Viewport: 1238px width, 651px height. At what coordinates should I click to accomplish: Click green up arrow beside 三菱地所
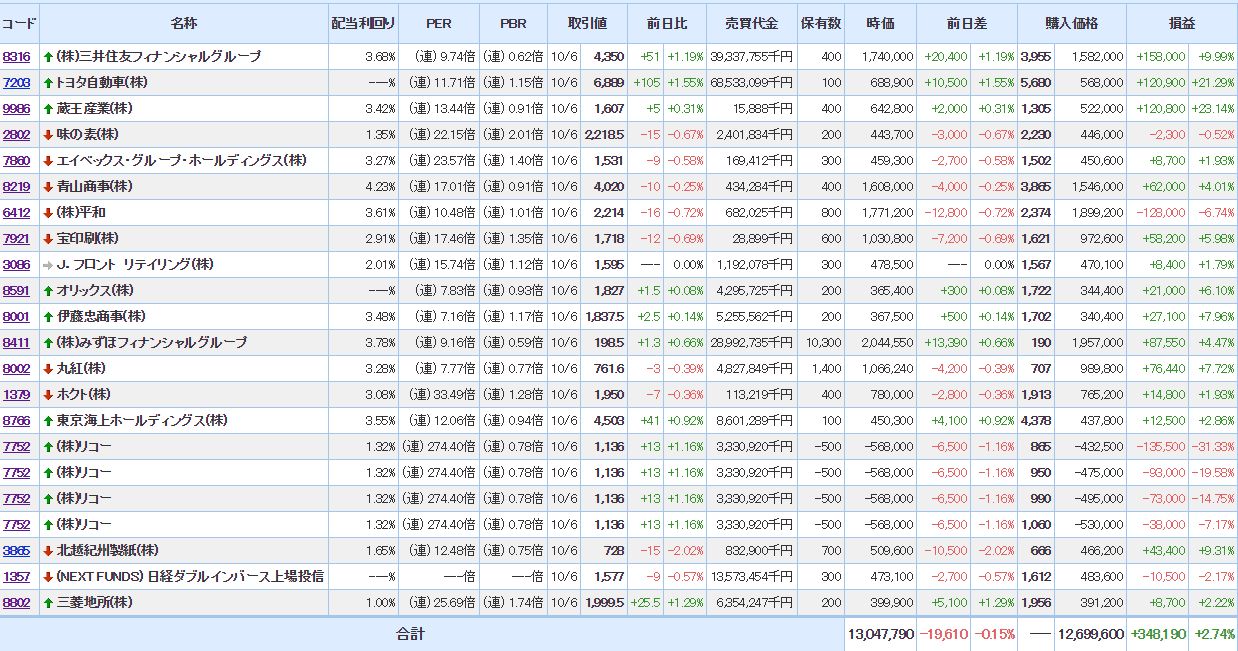pyautogui.click(x=48, y=602)
